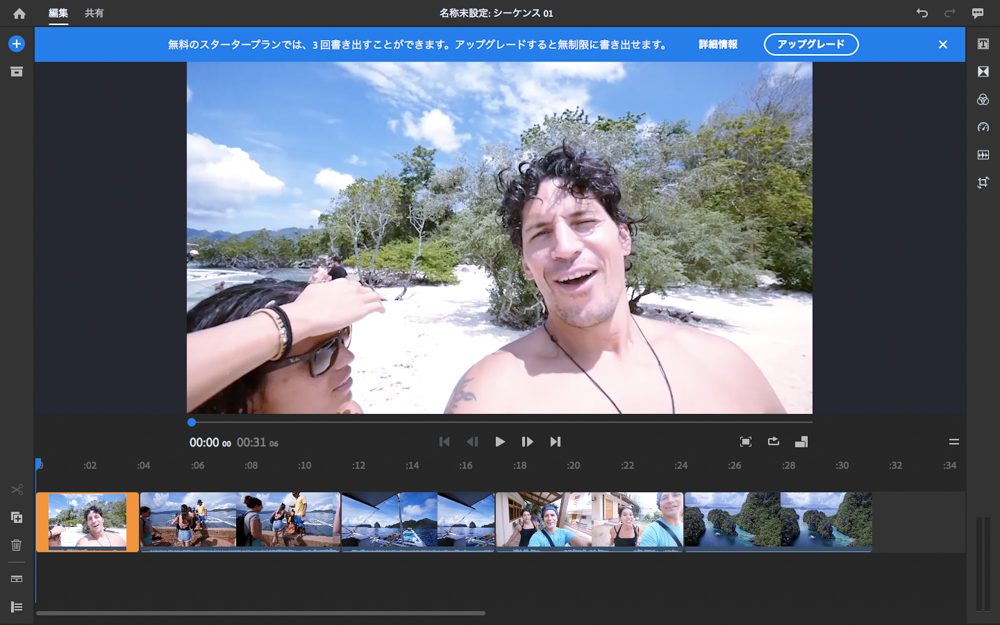This screenshot has width=1000, height=625.
Task: Toggle track controls icon
Action: (x=17, y=579)
